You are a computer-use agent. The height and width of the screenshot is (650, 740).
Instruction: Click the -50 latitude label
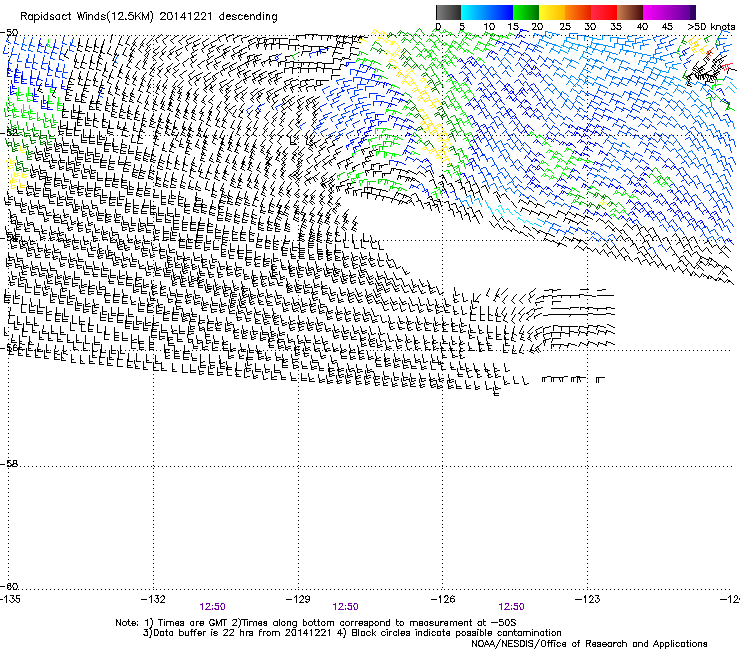pos(9,33)
